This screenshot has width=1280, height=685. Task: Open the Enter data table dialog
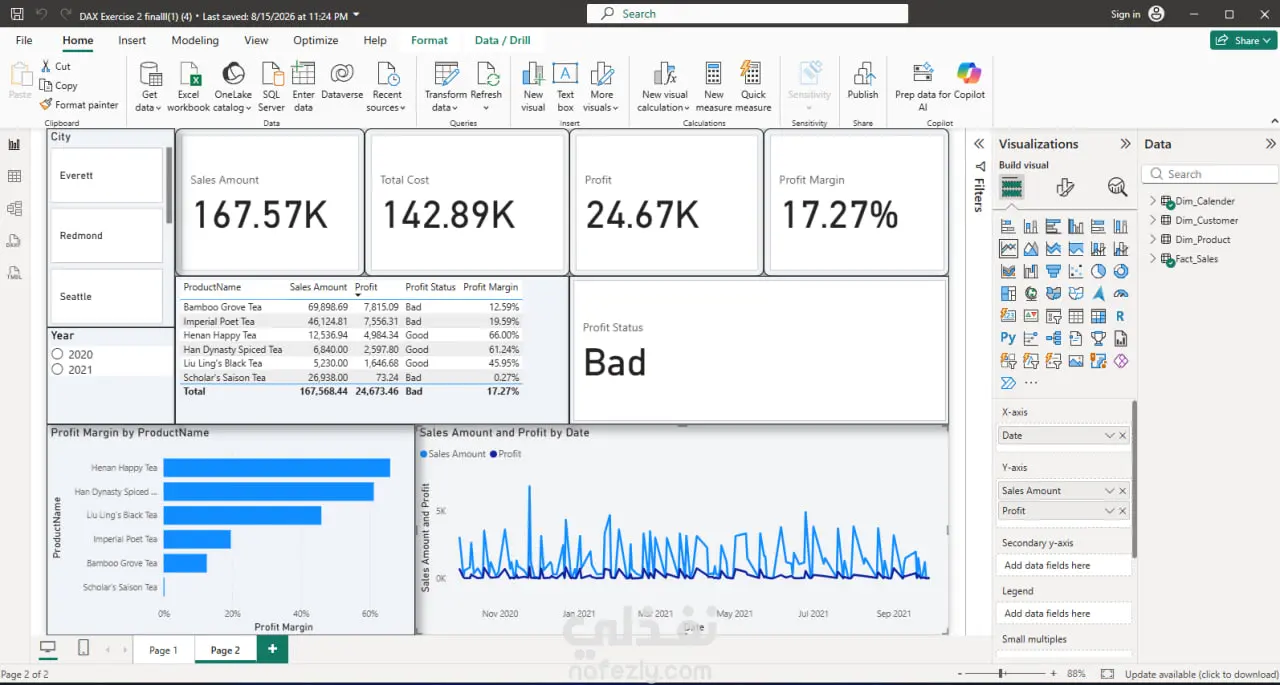click(x=303, y=86)
